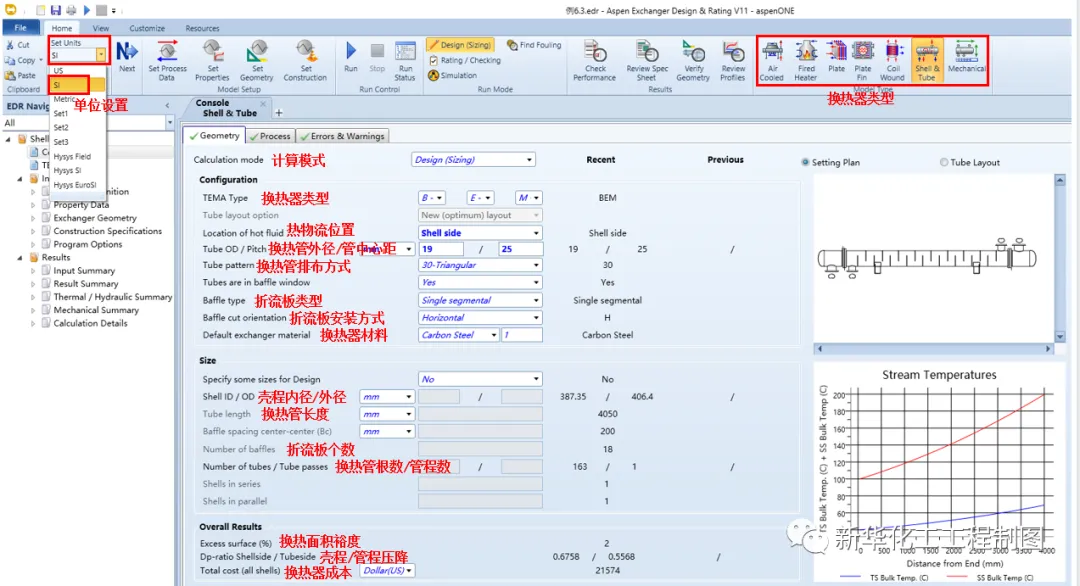Switch to the Process tab
The image size is (1080, 586).
(270, 136)
